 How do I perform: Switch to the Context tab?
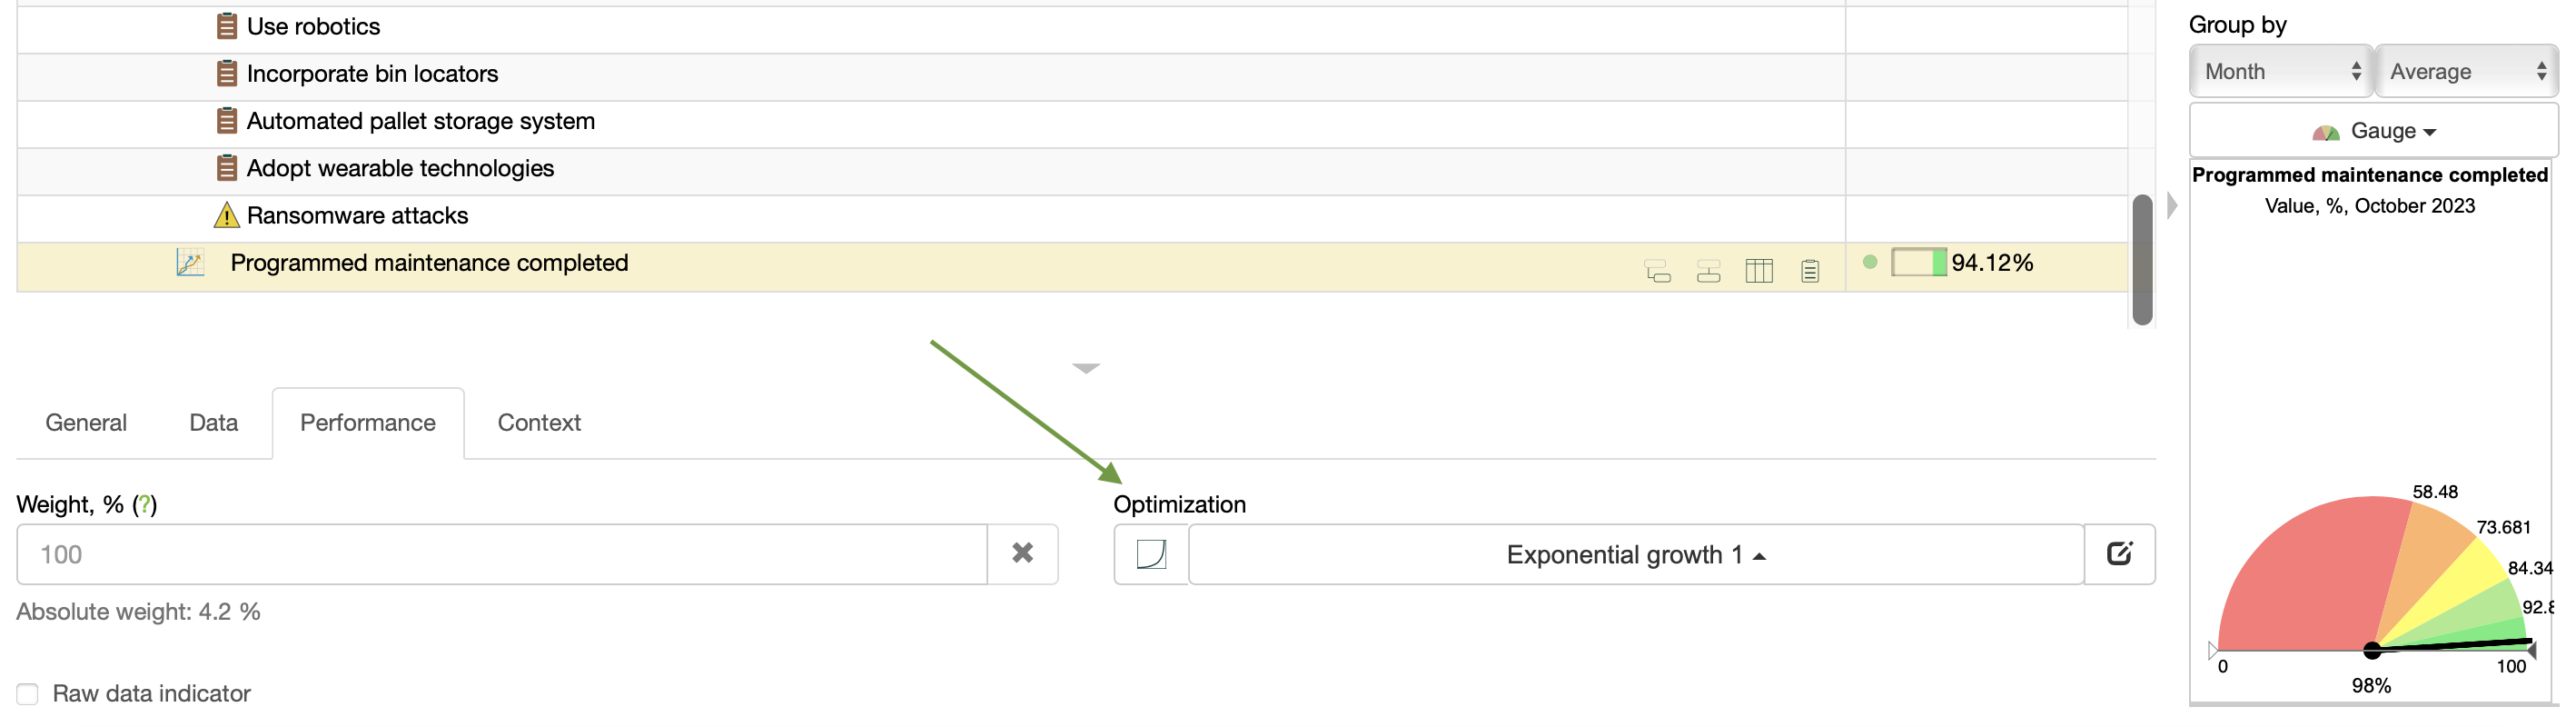[538, 422]
